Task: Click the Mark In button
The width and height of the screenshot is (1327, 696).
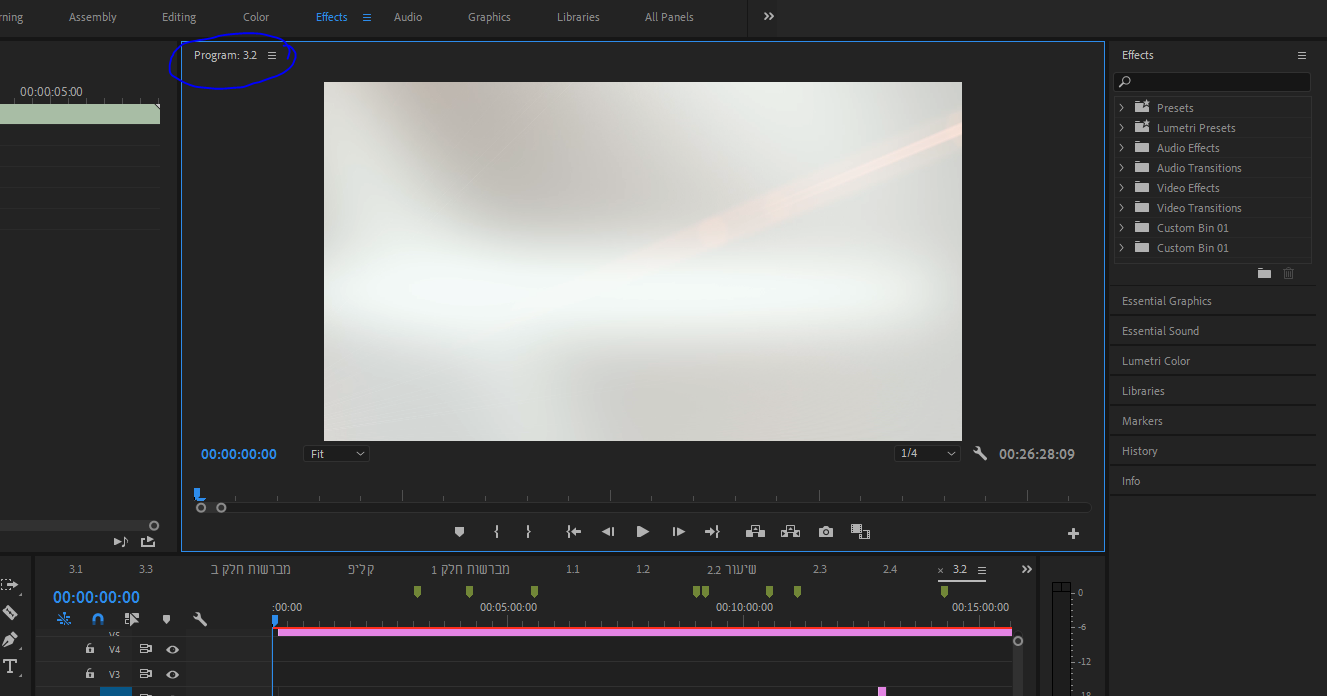Action: [496, 532]
